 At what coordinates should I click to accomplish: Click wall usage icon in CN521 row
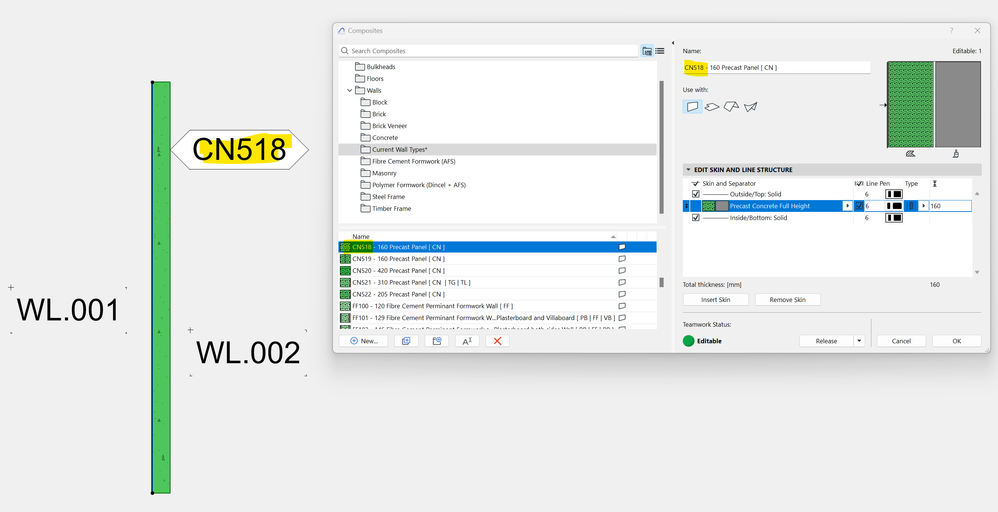coord(622,283)
